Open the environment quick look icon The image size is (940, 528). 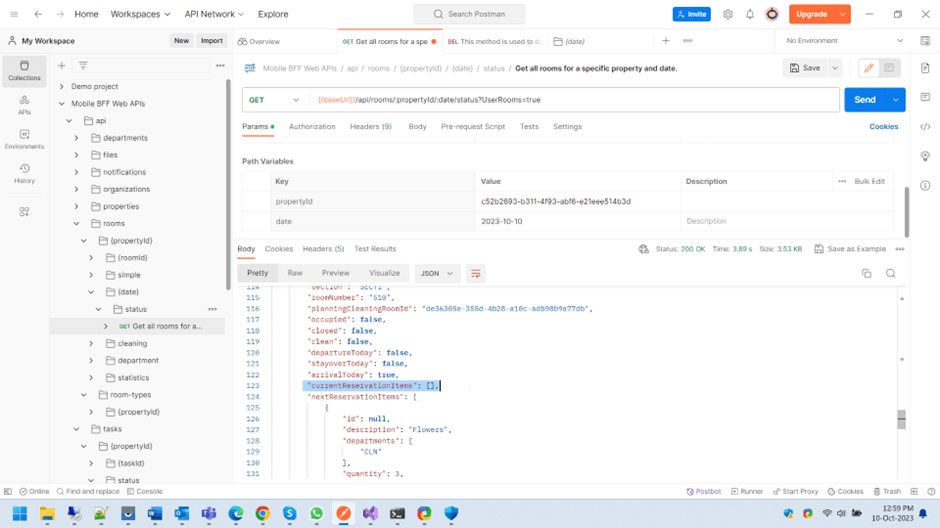925,41
